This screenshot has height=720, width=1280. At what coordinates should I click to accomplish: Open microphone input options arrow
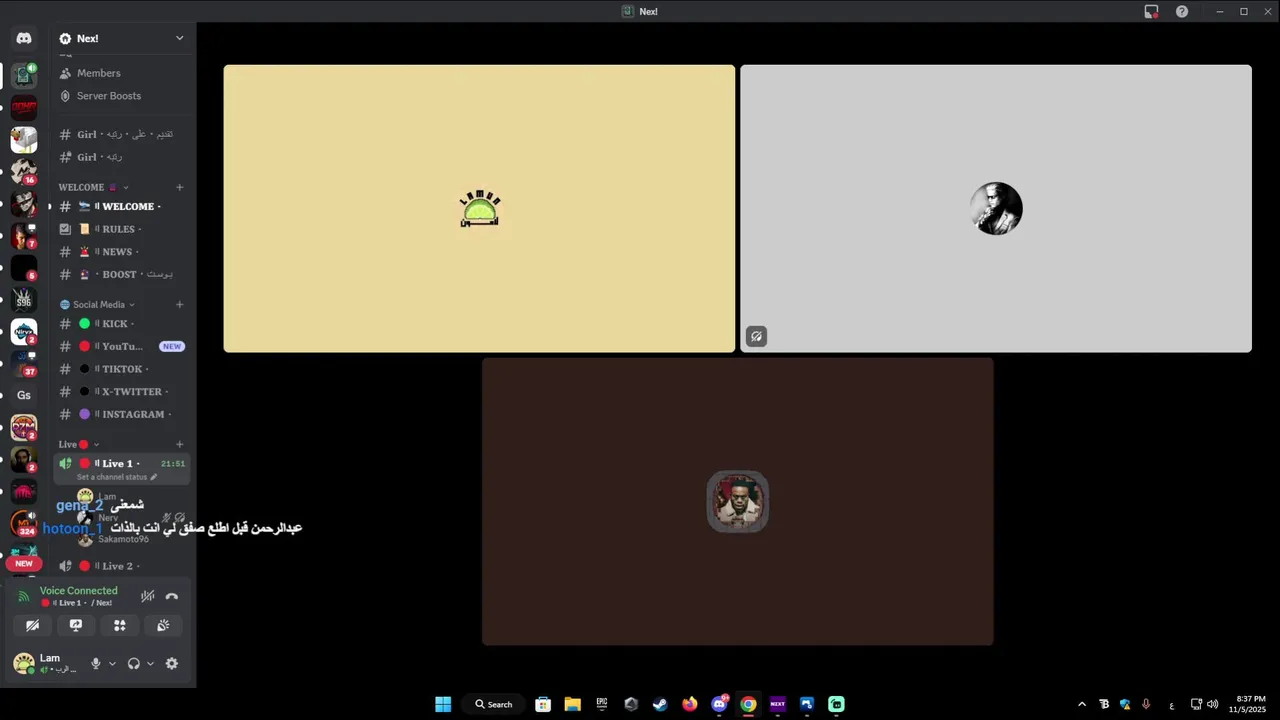[x=112, y=663]
